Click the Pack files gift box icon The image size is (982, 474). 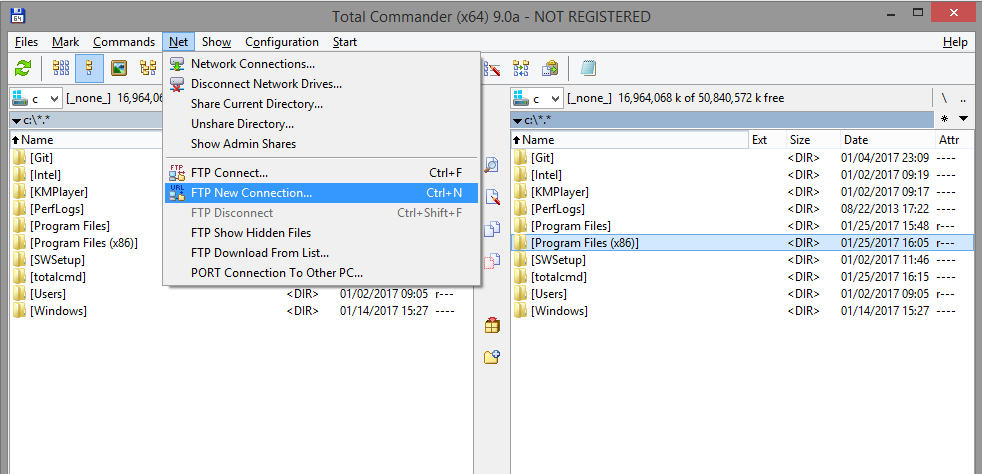[492, 326]
